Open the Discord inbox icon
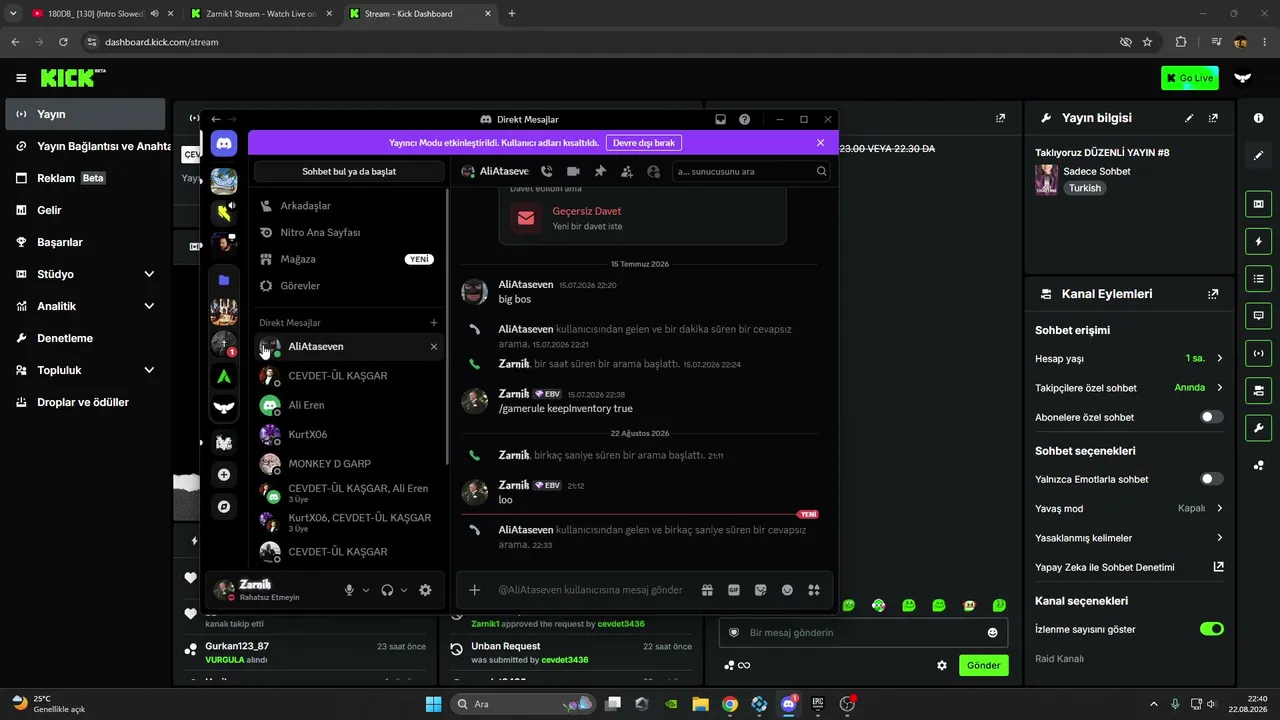Image resolution: width=1280 pixels, height=720 pixels. [720, 119]
